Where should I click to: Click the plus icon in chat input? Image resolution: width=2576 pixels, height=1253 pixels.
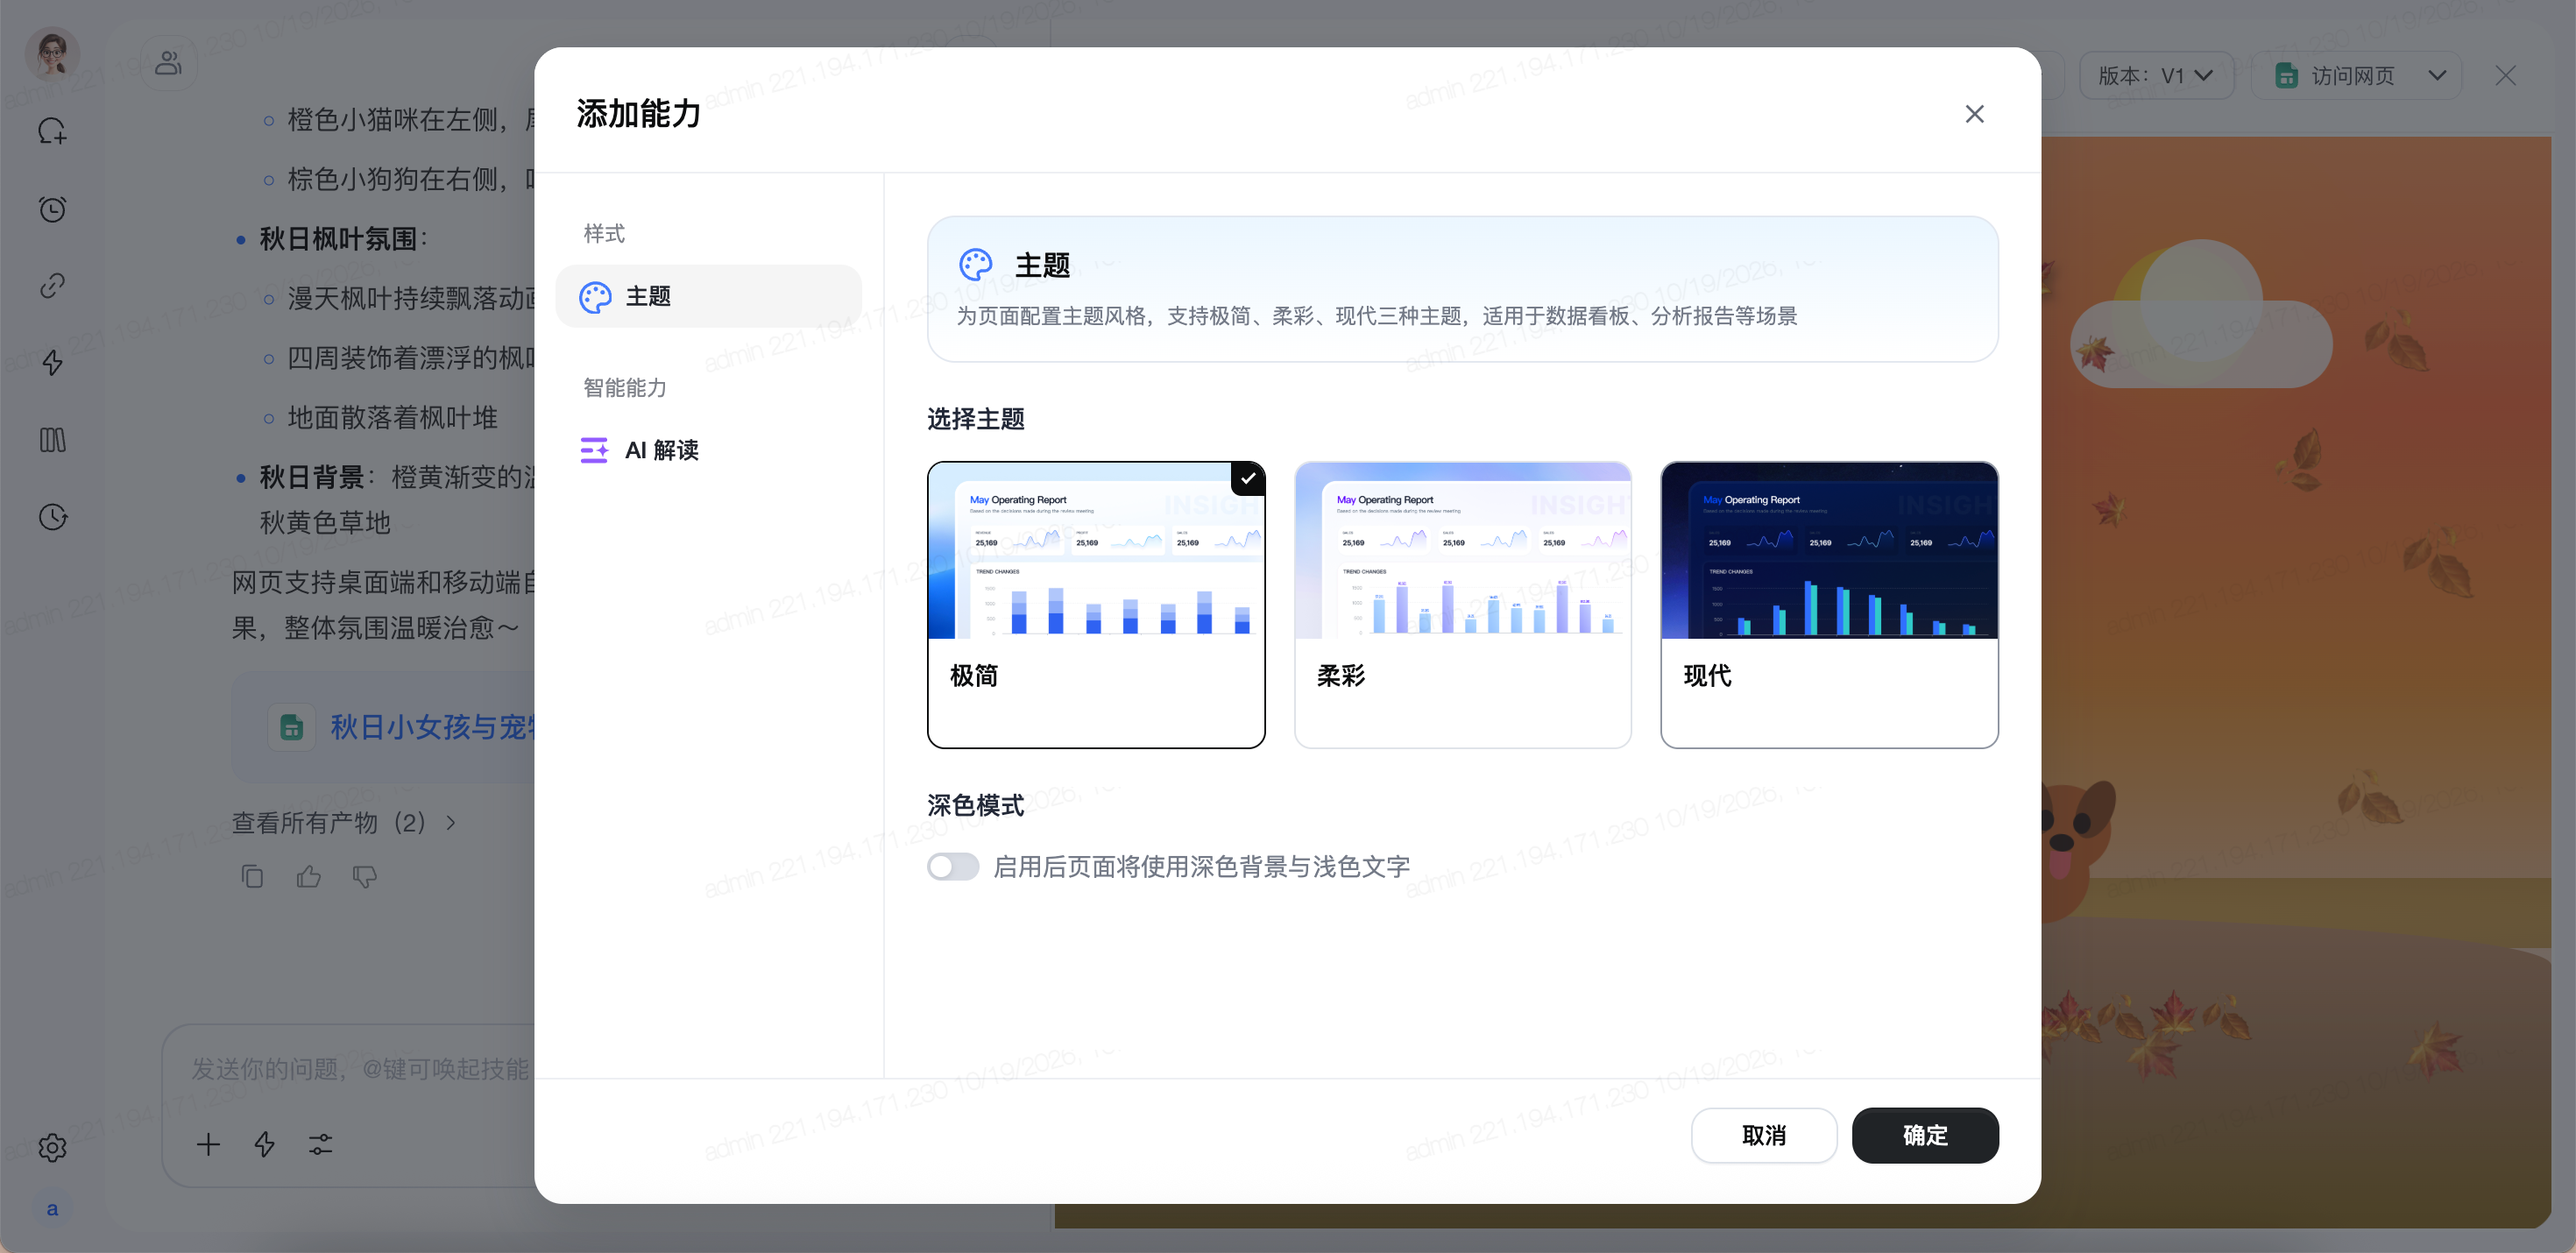[x=208, y=1144]
